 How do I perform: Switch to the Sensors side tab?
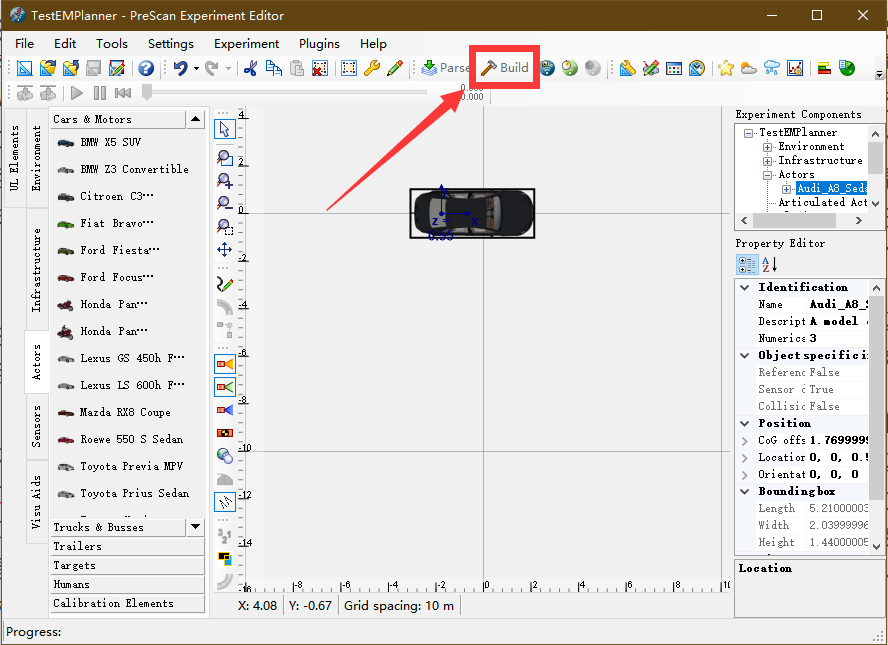[37, 426]
